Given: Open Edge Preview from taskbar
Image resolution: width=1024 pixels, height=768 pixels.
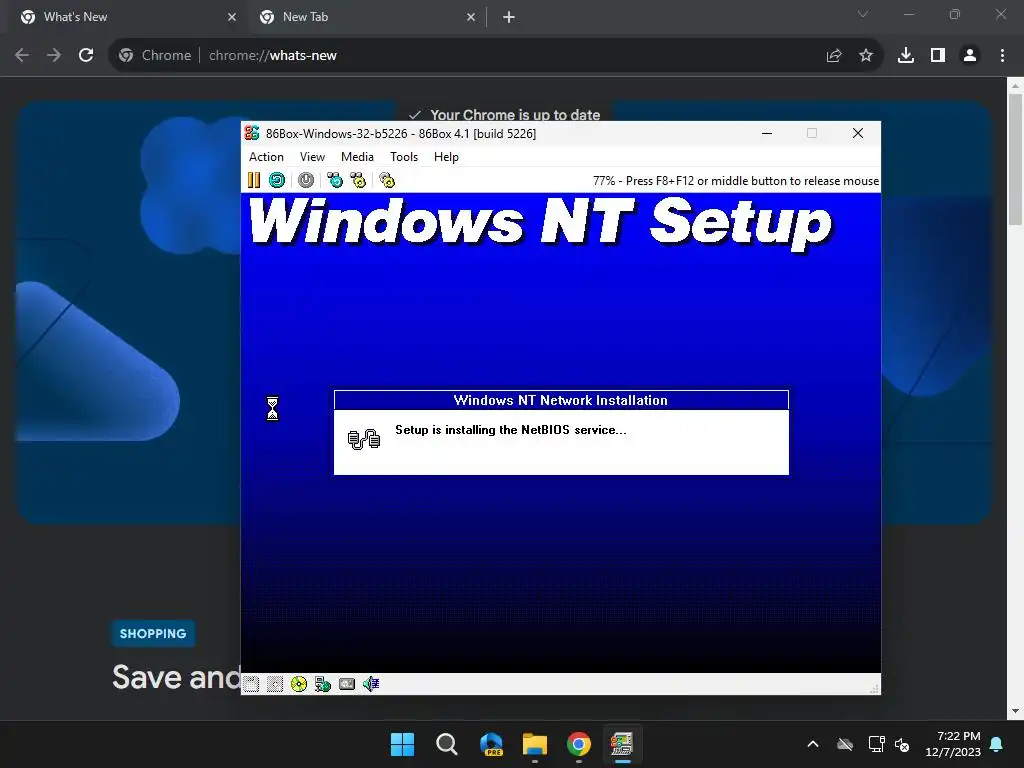Looking at the screenshot, I should [491, 744].
